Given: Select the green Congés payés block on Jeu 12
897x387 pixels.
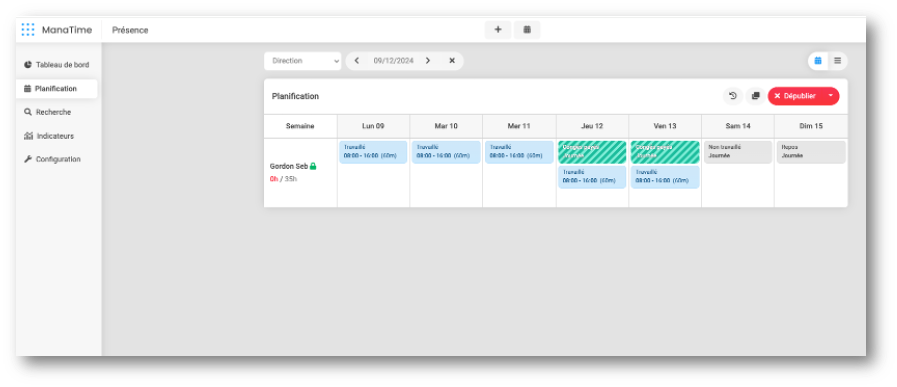Looking at the screenshot, I should (592, 152).
